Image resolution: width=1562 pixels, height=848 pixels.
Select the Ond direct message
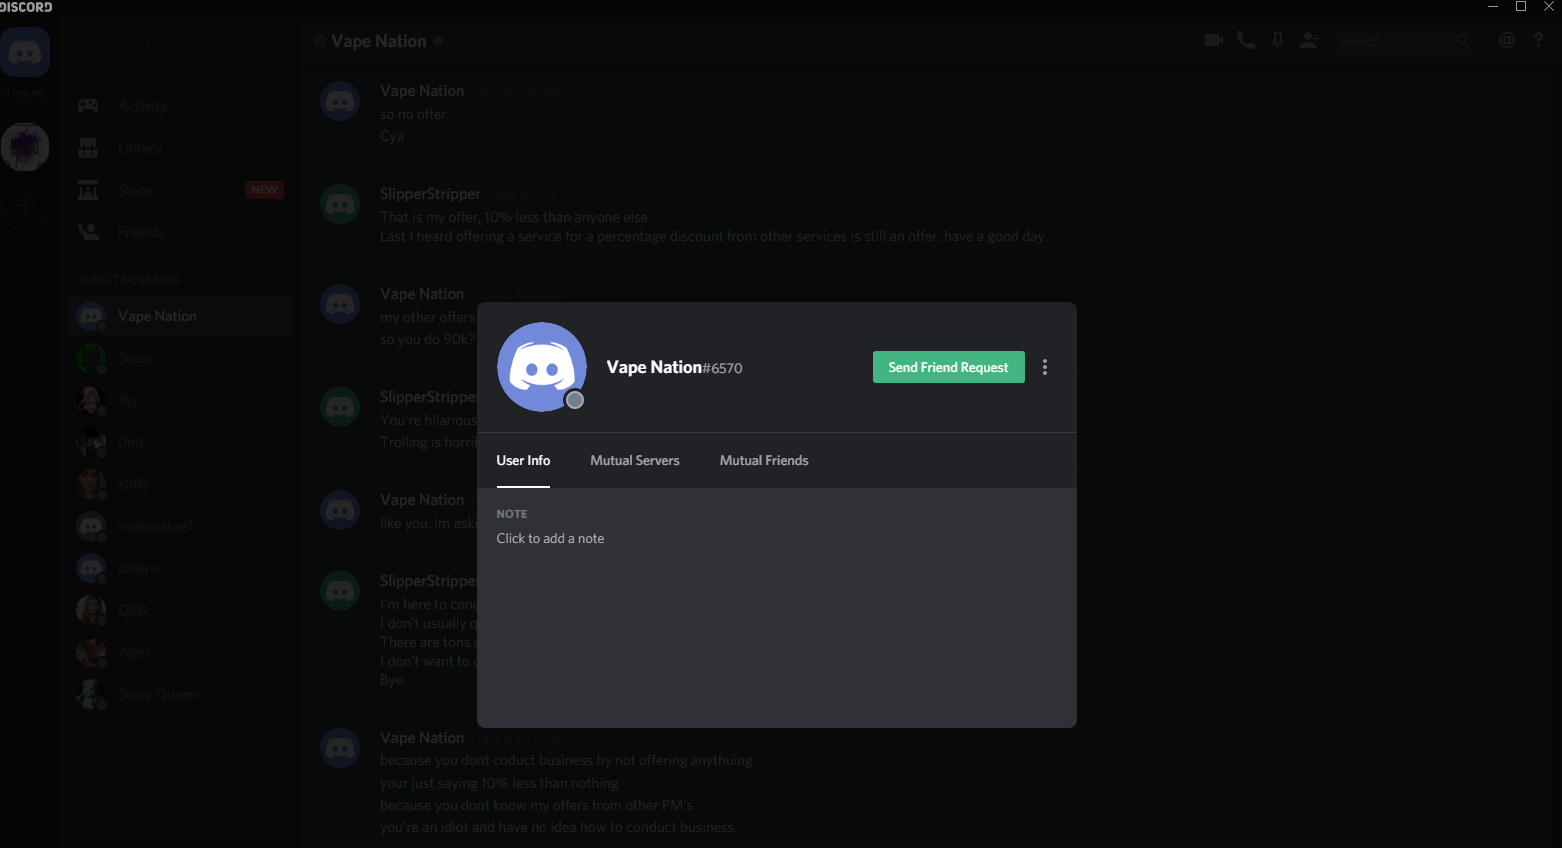(180, 442)
